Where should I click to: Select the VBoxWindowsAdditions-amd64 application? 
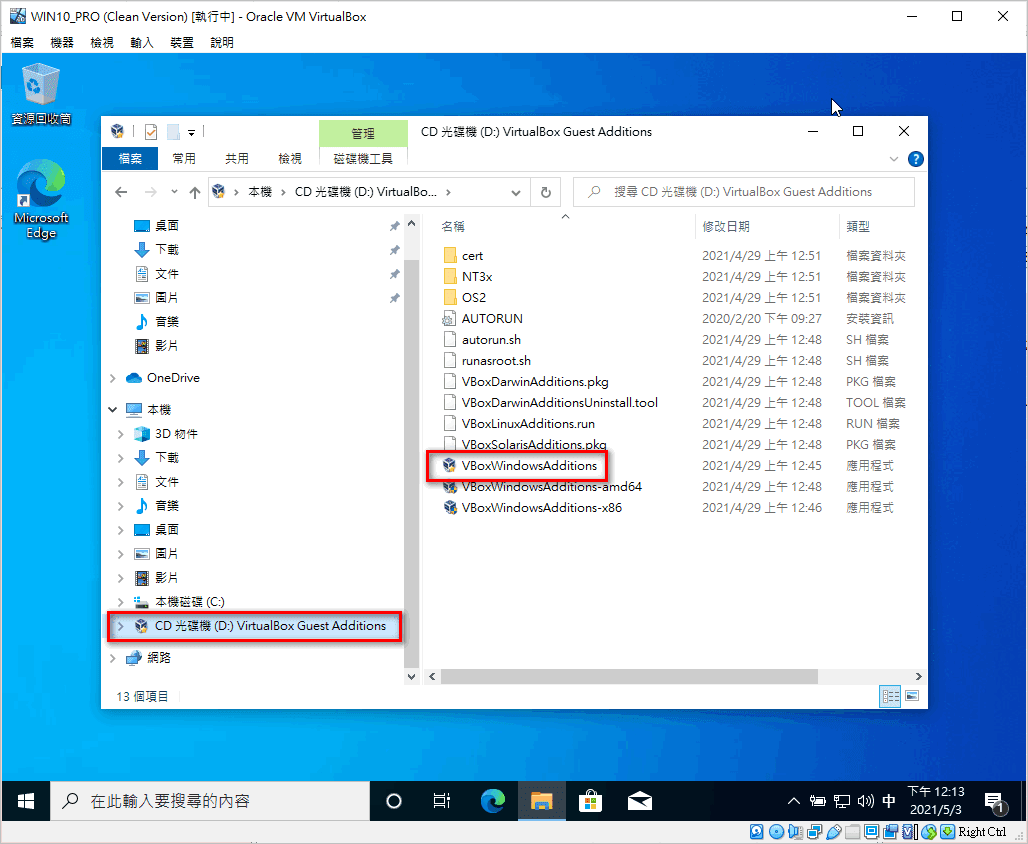click(x=551, y=487)
